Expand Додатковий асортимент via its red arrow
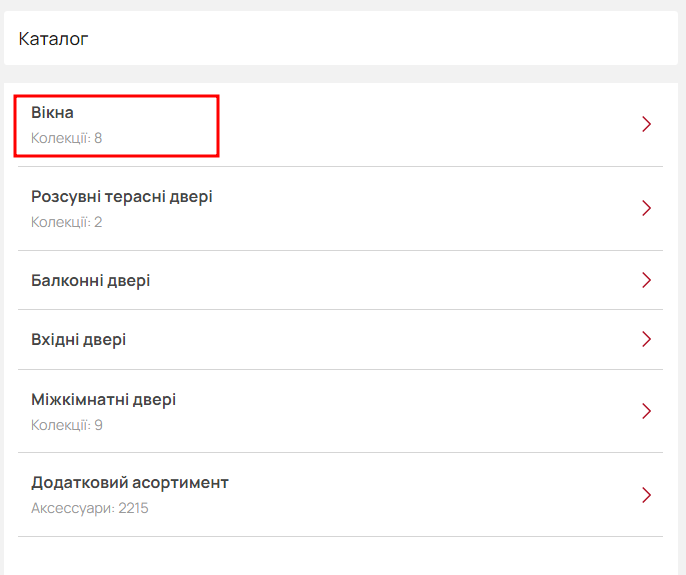This screenshot has width=686, height=575. (647, 495)
